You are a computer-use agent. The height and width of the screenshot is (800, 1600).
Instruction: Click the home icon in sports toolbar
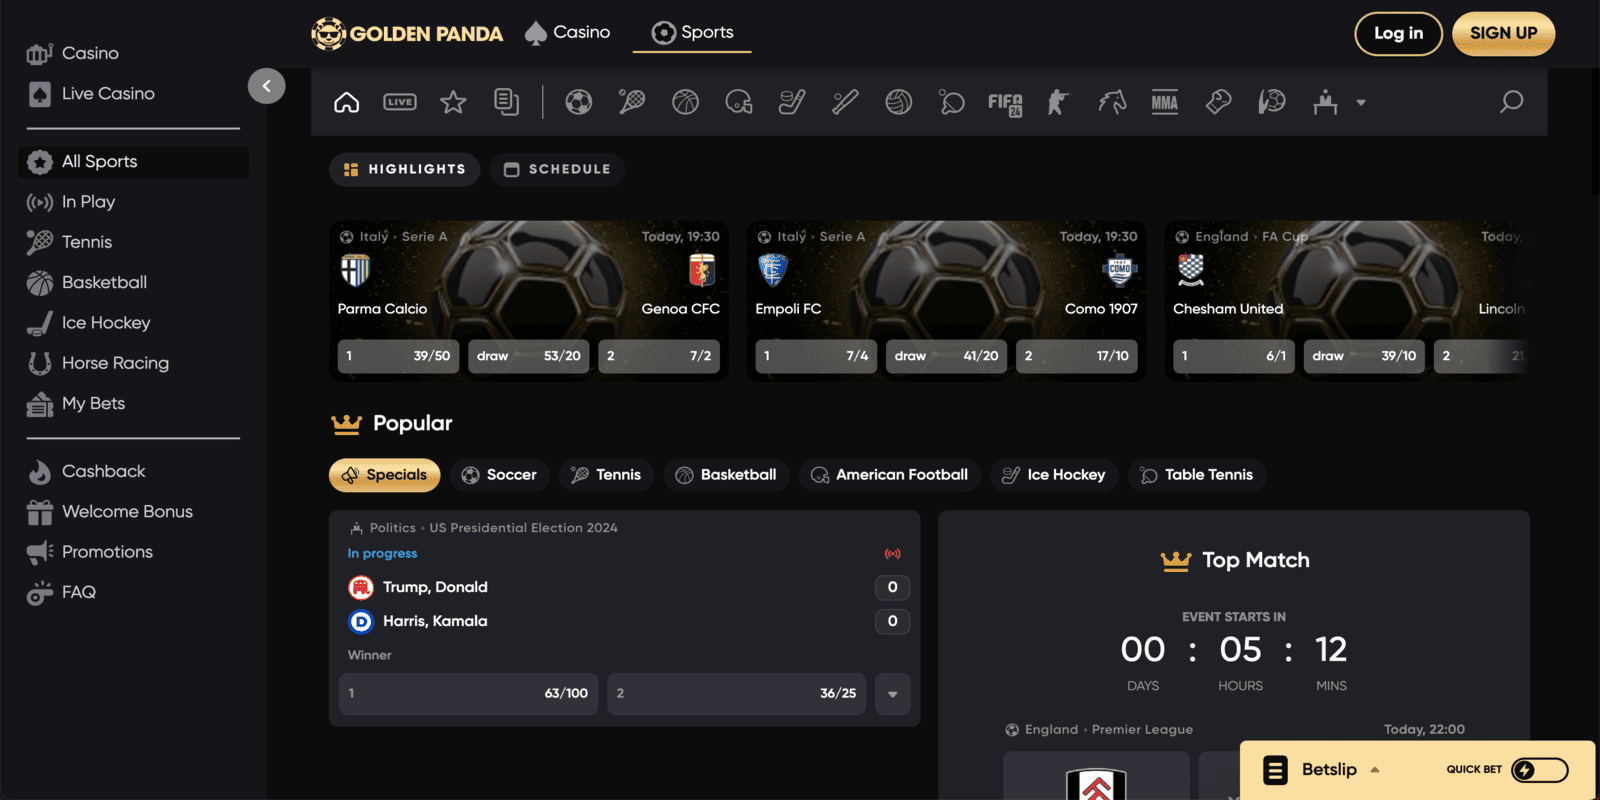tap(346, 102)
